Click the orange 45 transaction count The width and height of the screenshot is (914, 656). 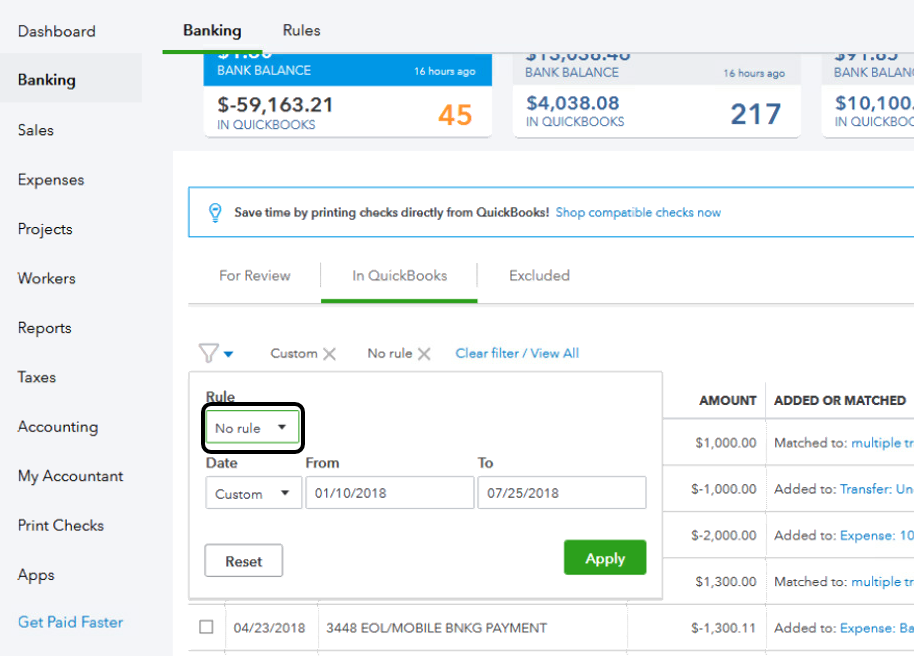tap(455, 114)
